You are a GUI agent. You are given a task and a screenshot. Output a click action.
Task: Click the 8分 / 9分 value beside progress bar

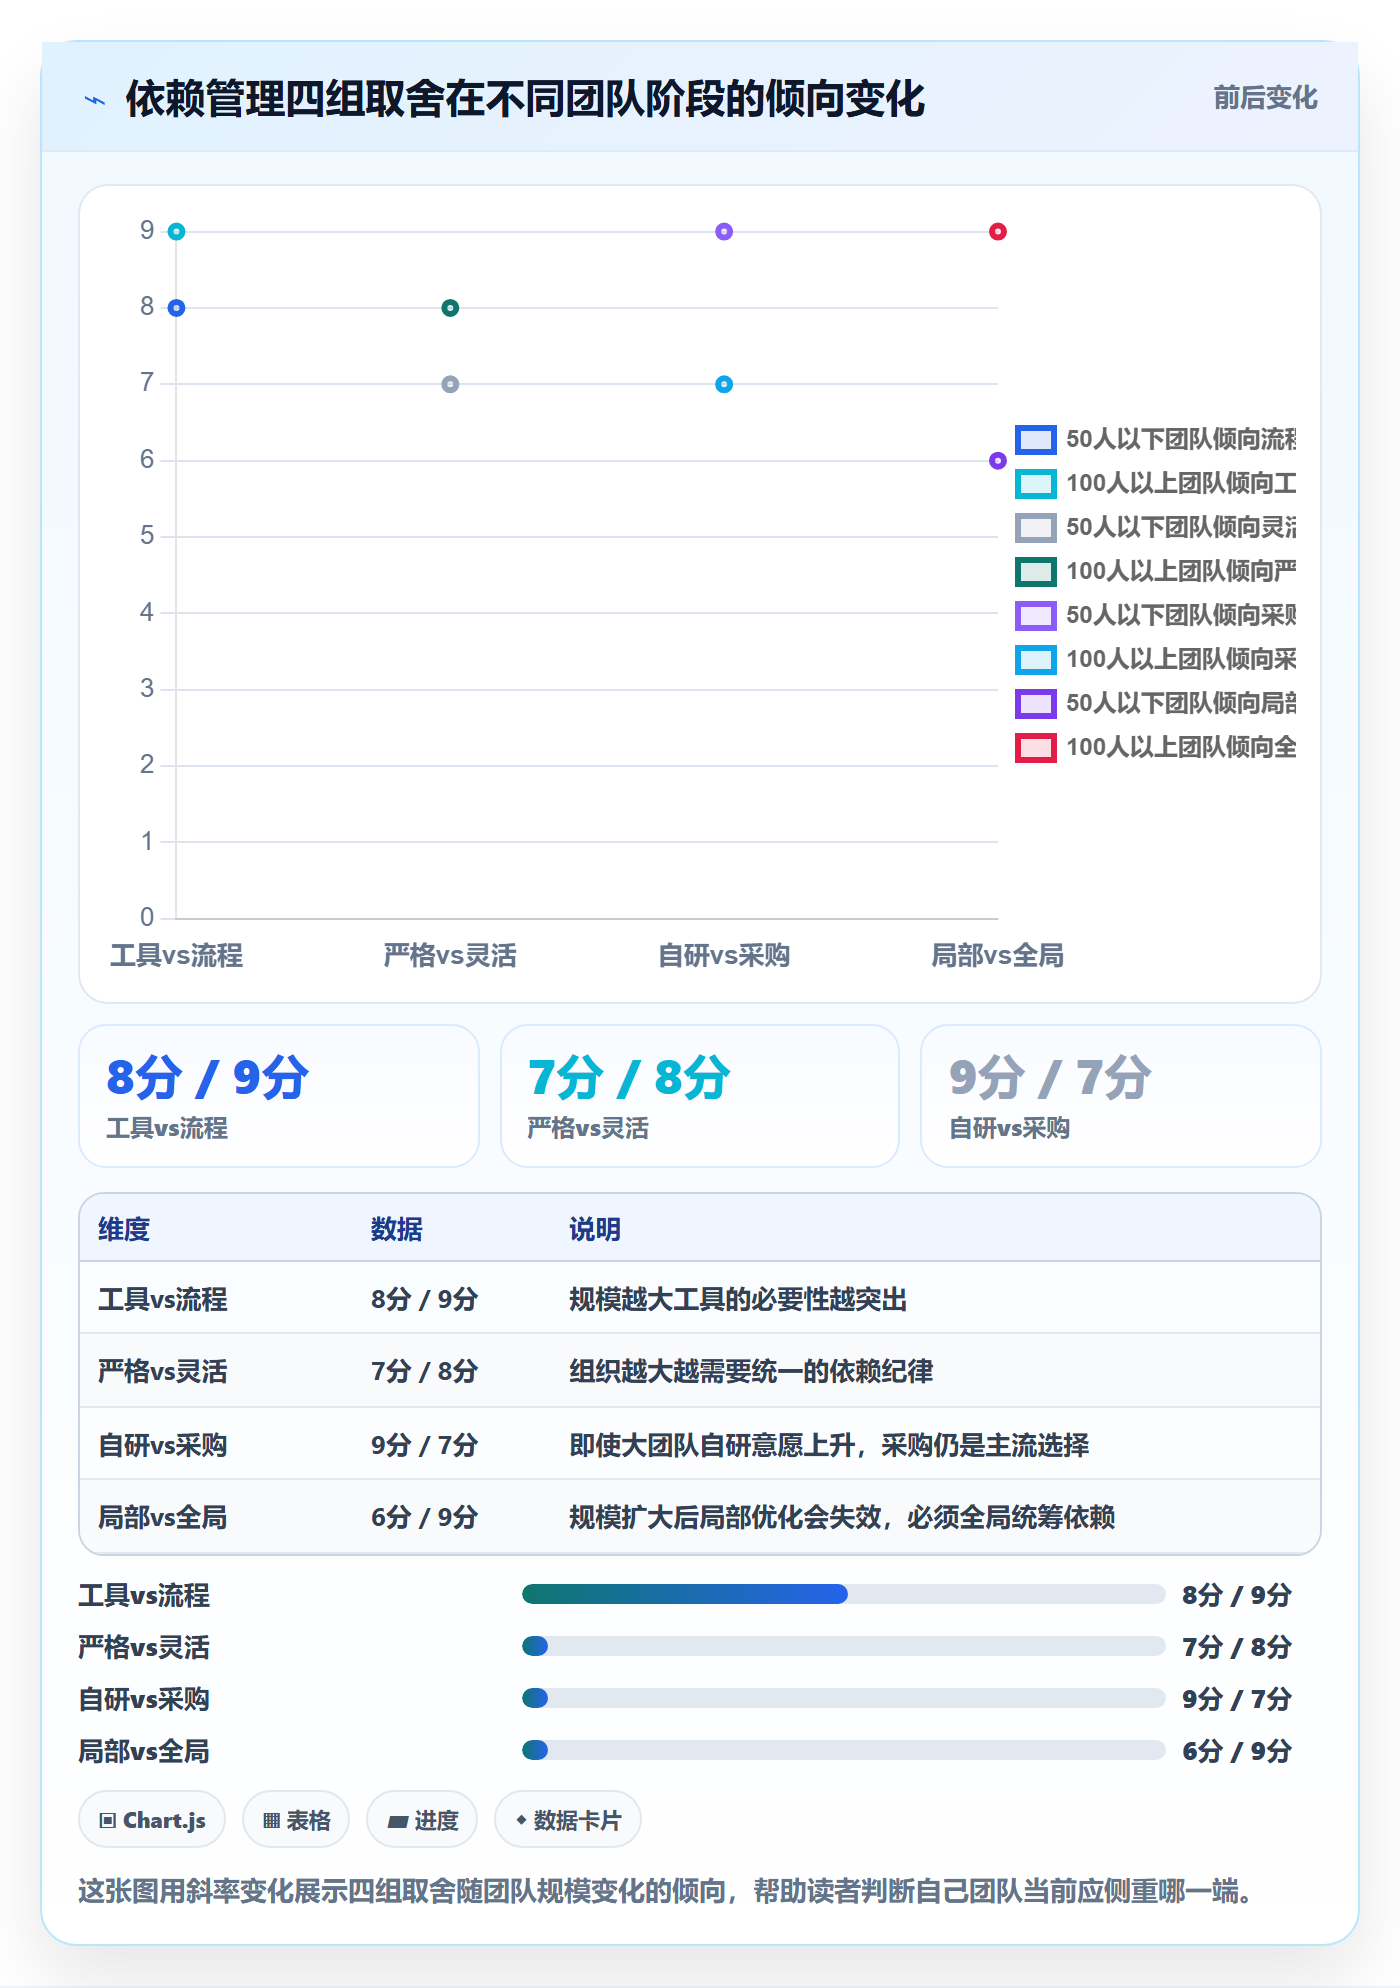[1237, 1595]
